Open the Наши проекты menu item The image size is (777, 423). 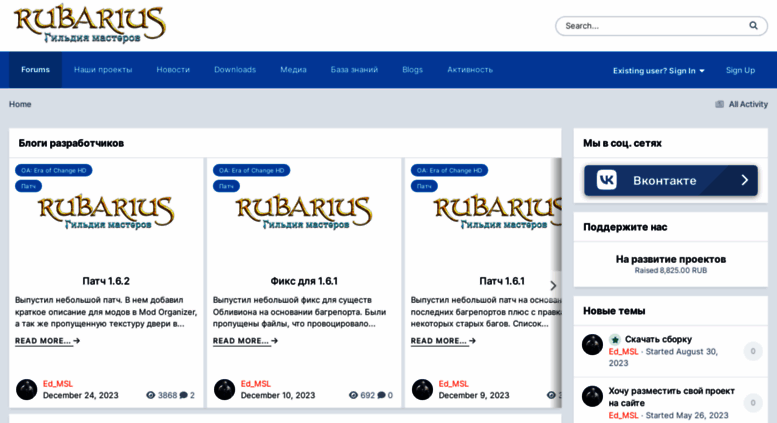tap(103, 70)
